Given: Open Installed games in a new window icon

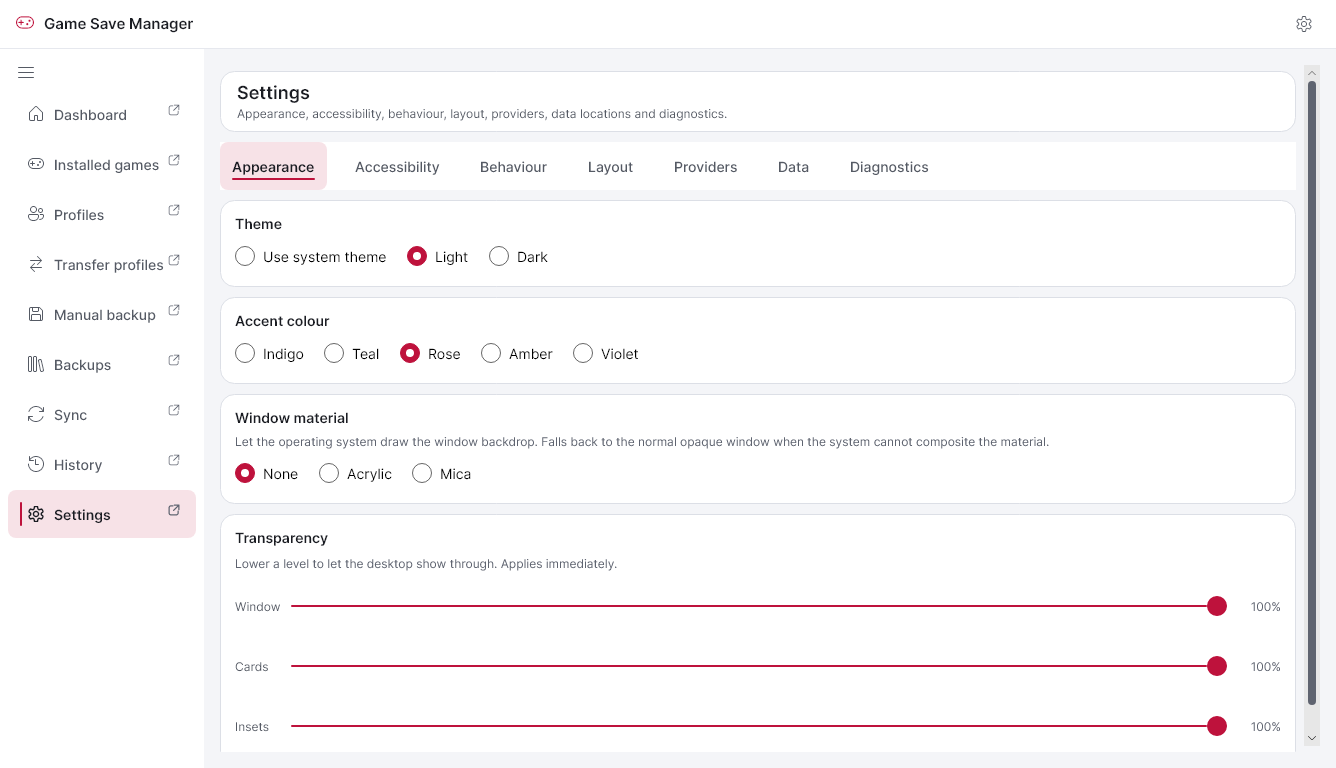Looking at the screenshot, I should [174, 160].
